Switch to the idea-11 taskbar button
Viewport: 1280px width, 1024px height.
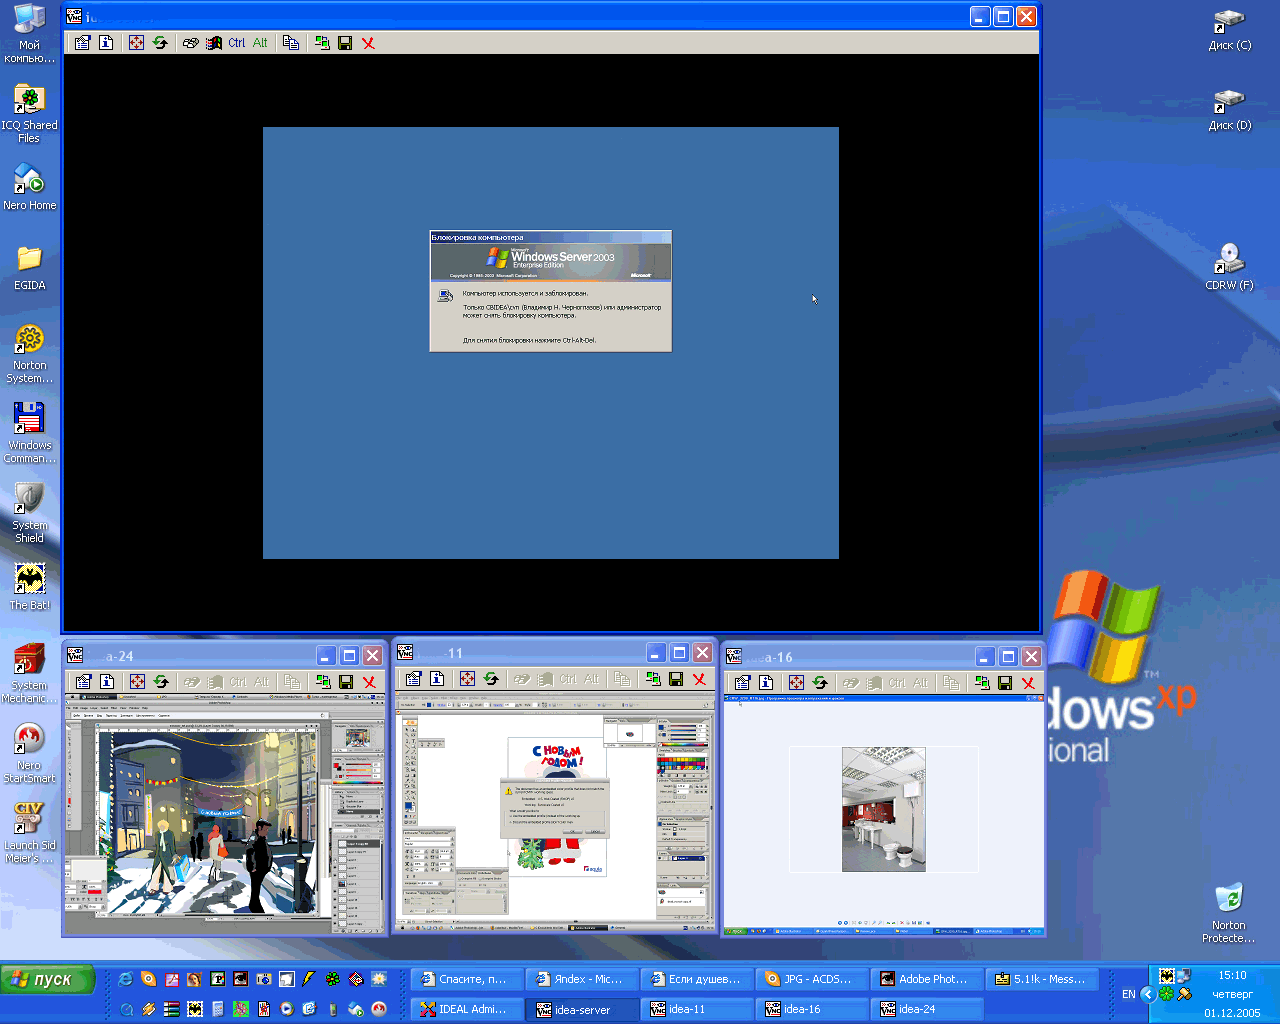(x=697, y=1009)
